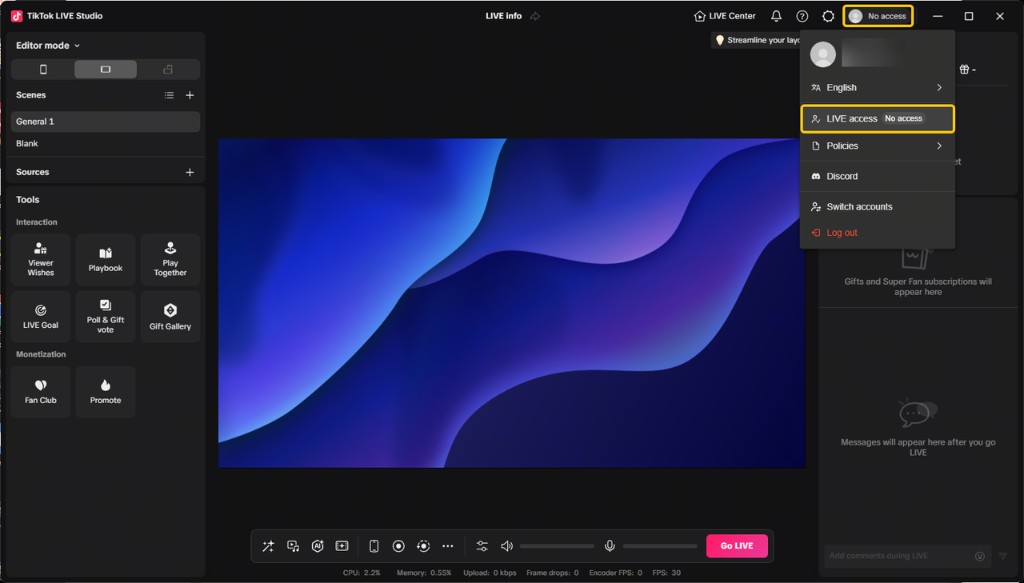Open LIVE access in the account menu
This screenshot has height=583, width=1024.
click(x=877, y=118)
